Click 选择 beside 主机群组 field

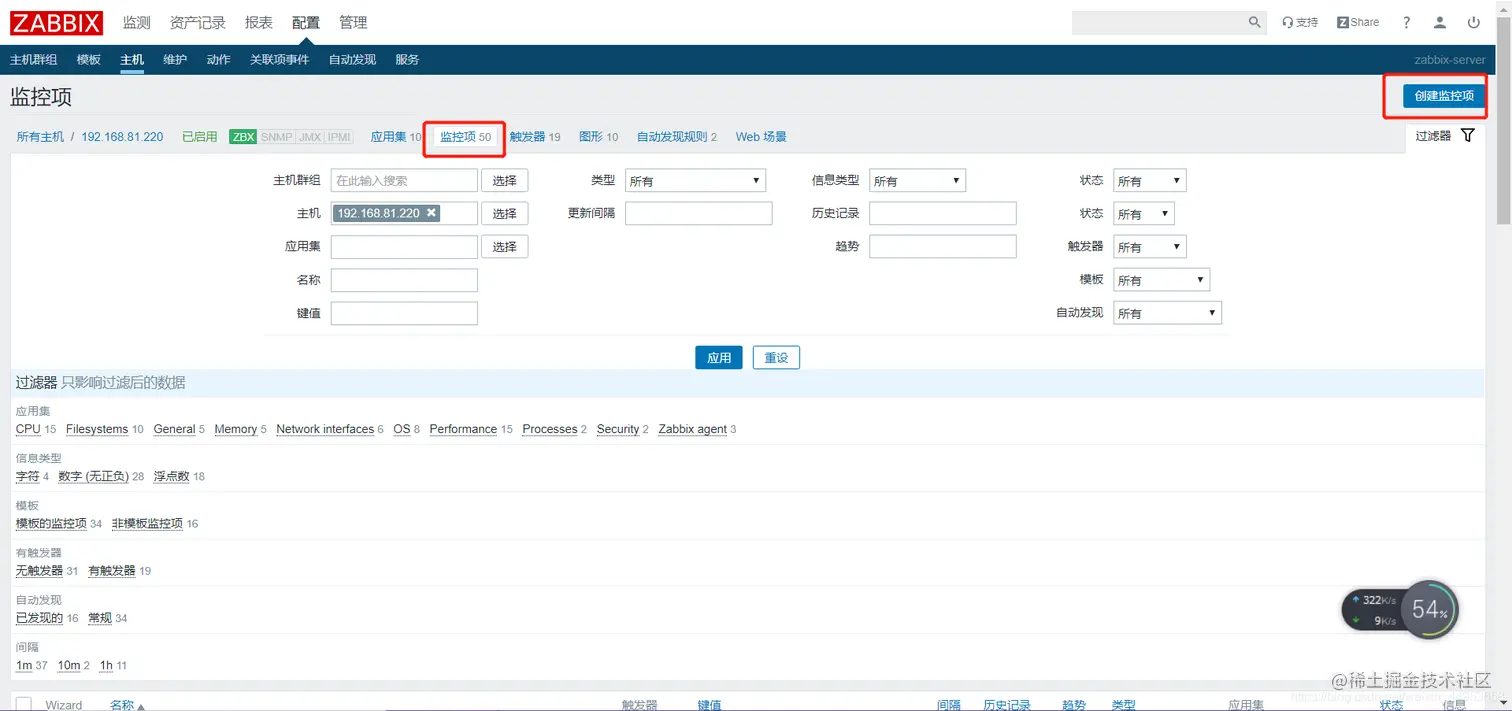click(x=505, y=181)
